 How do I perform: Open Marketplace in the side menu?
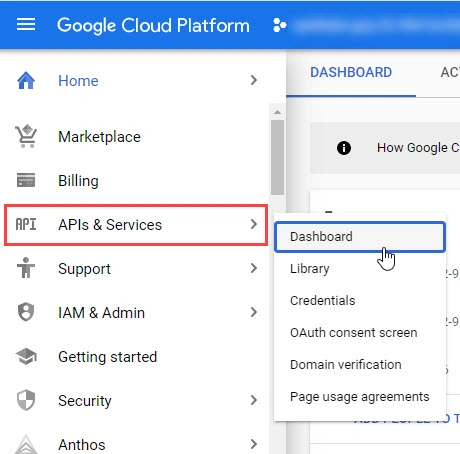point(99,137)
